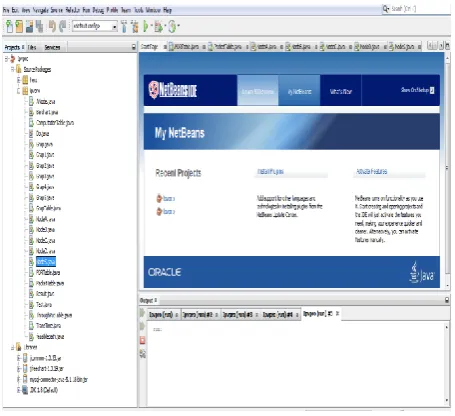
Task: Open the project configuration dropdown
Action: 114,26
